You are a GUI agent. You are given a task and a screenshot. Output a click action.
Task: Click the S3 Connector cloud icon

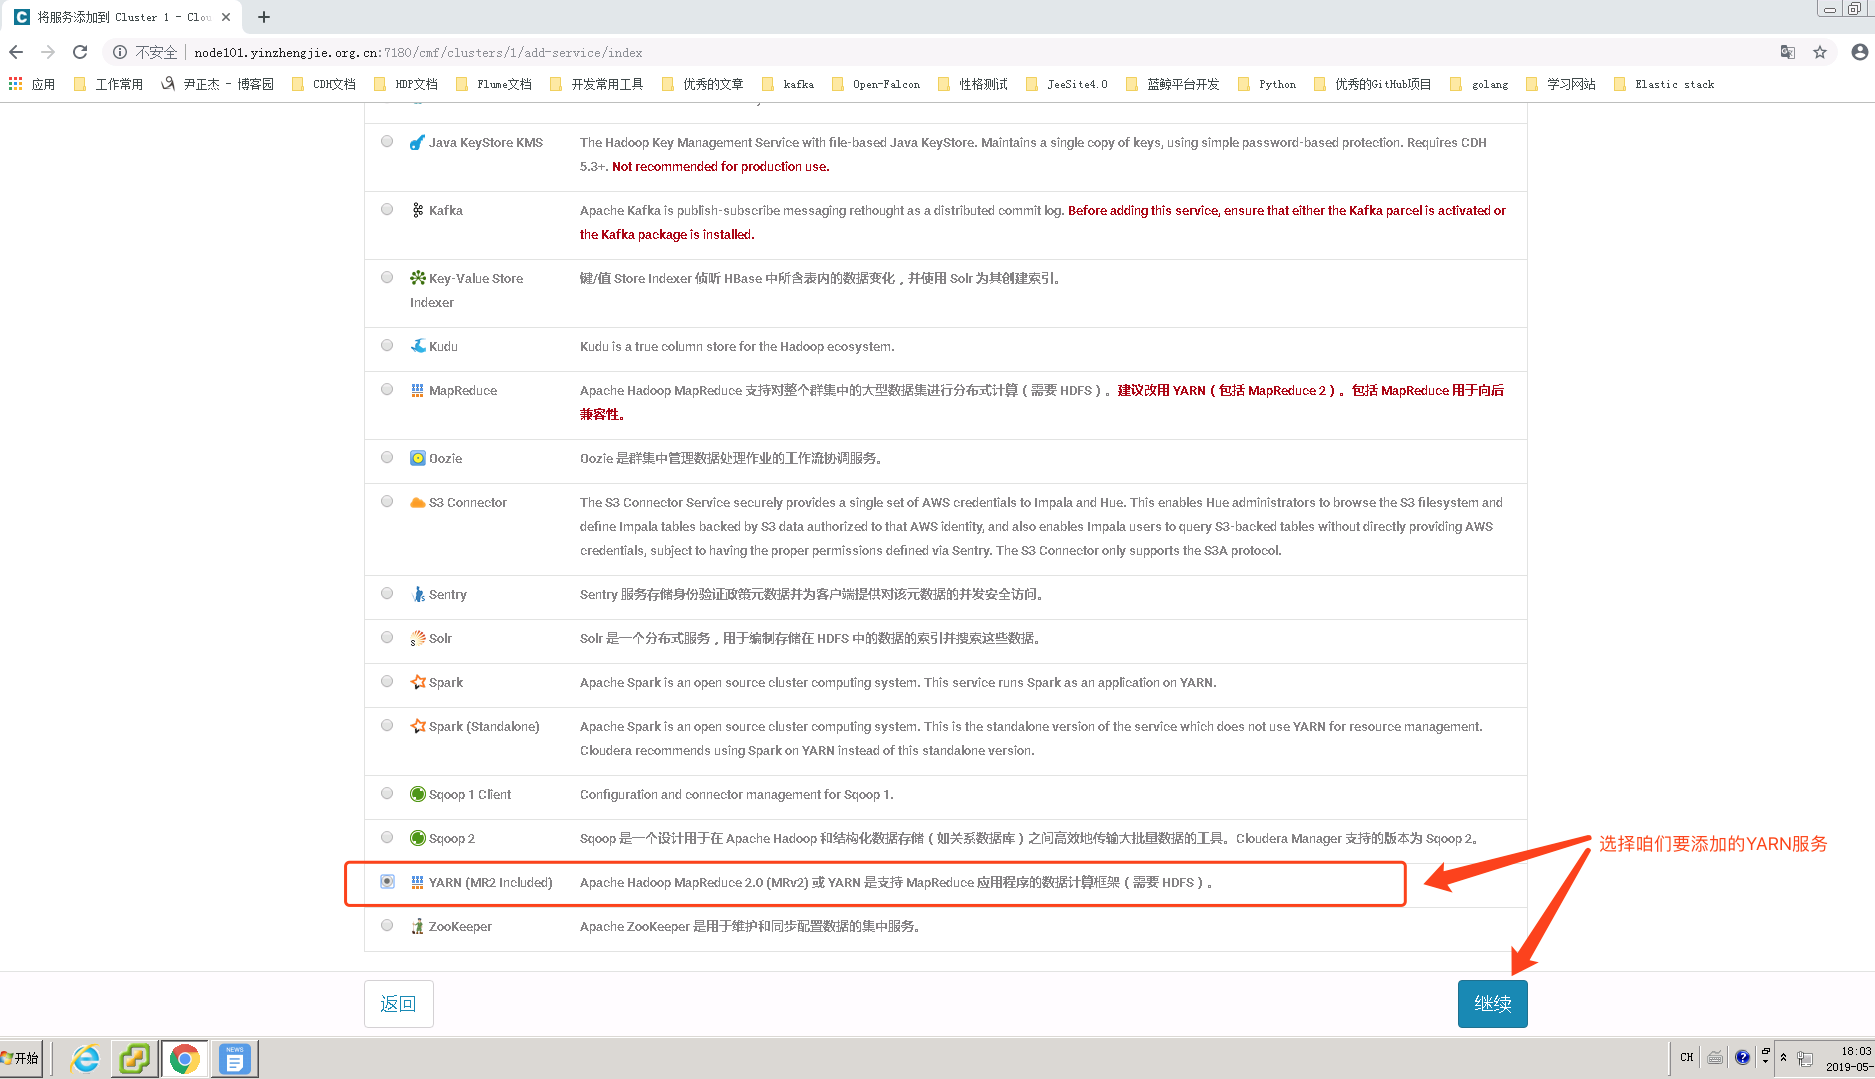[x=418, y=502]
